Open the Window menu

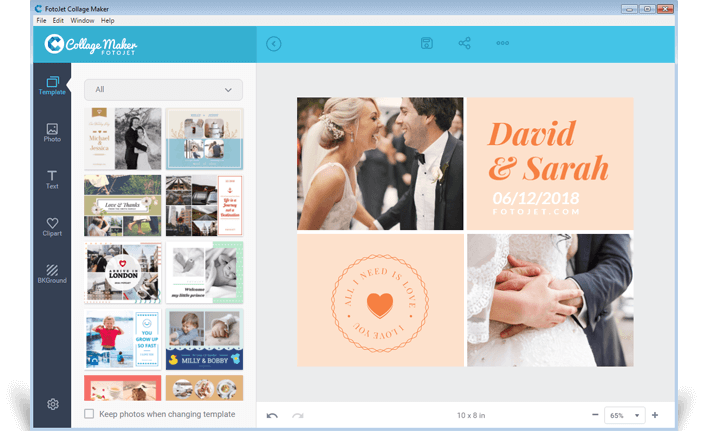click(82, 21)
